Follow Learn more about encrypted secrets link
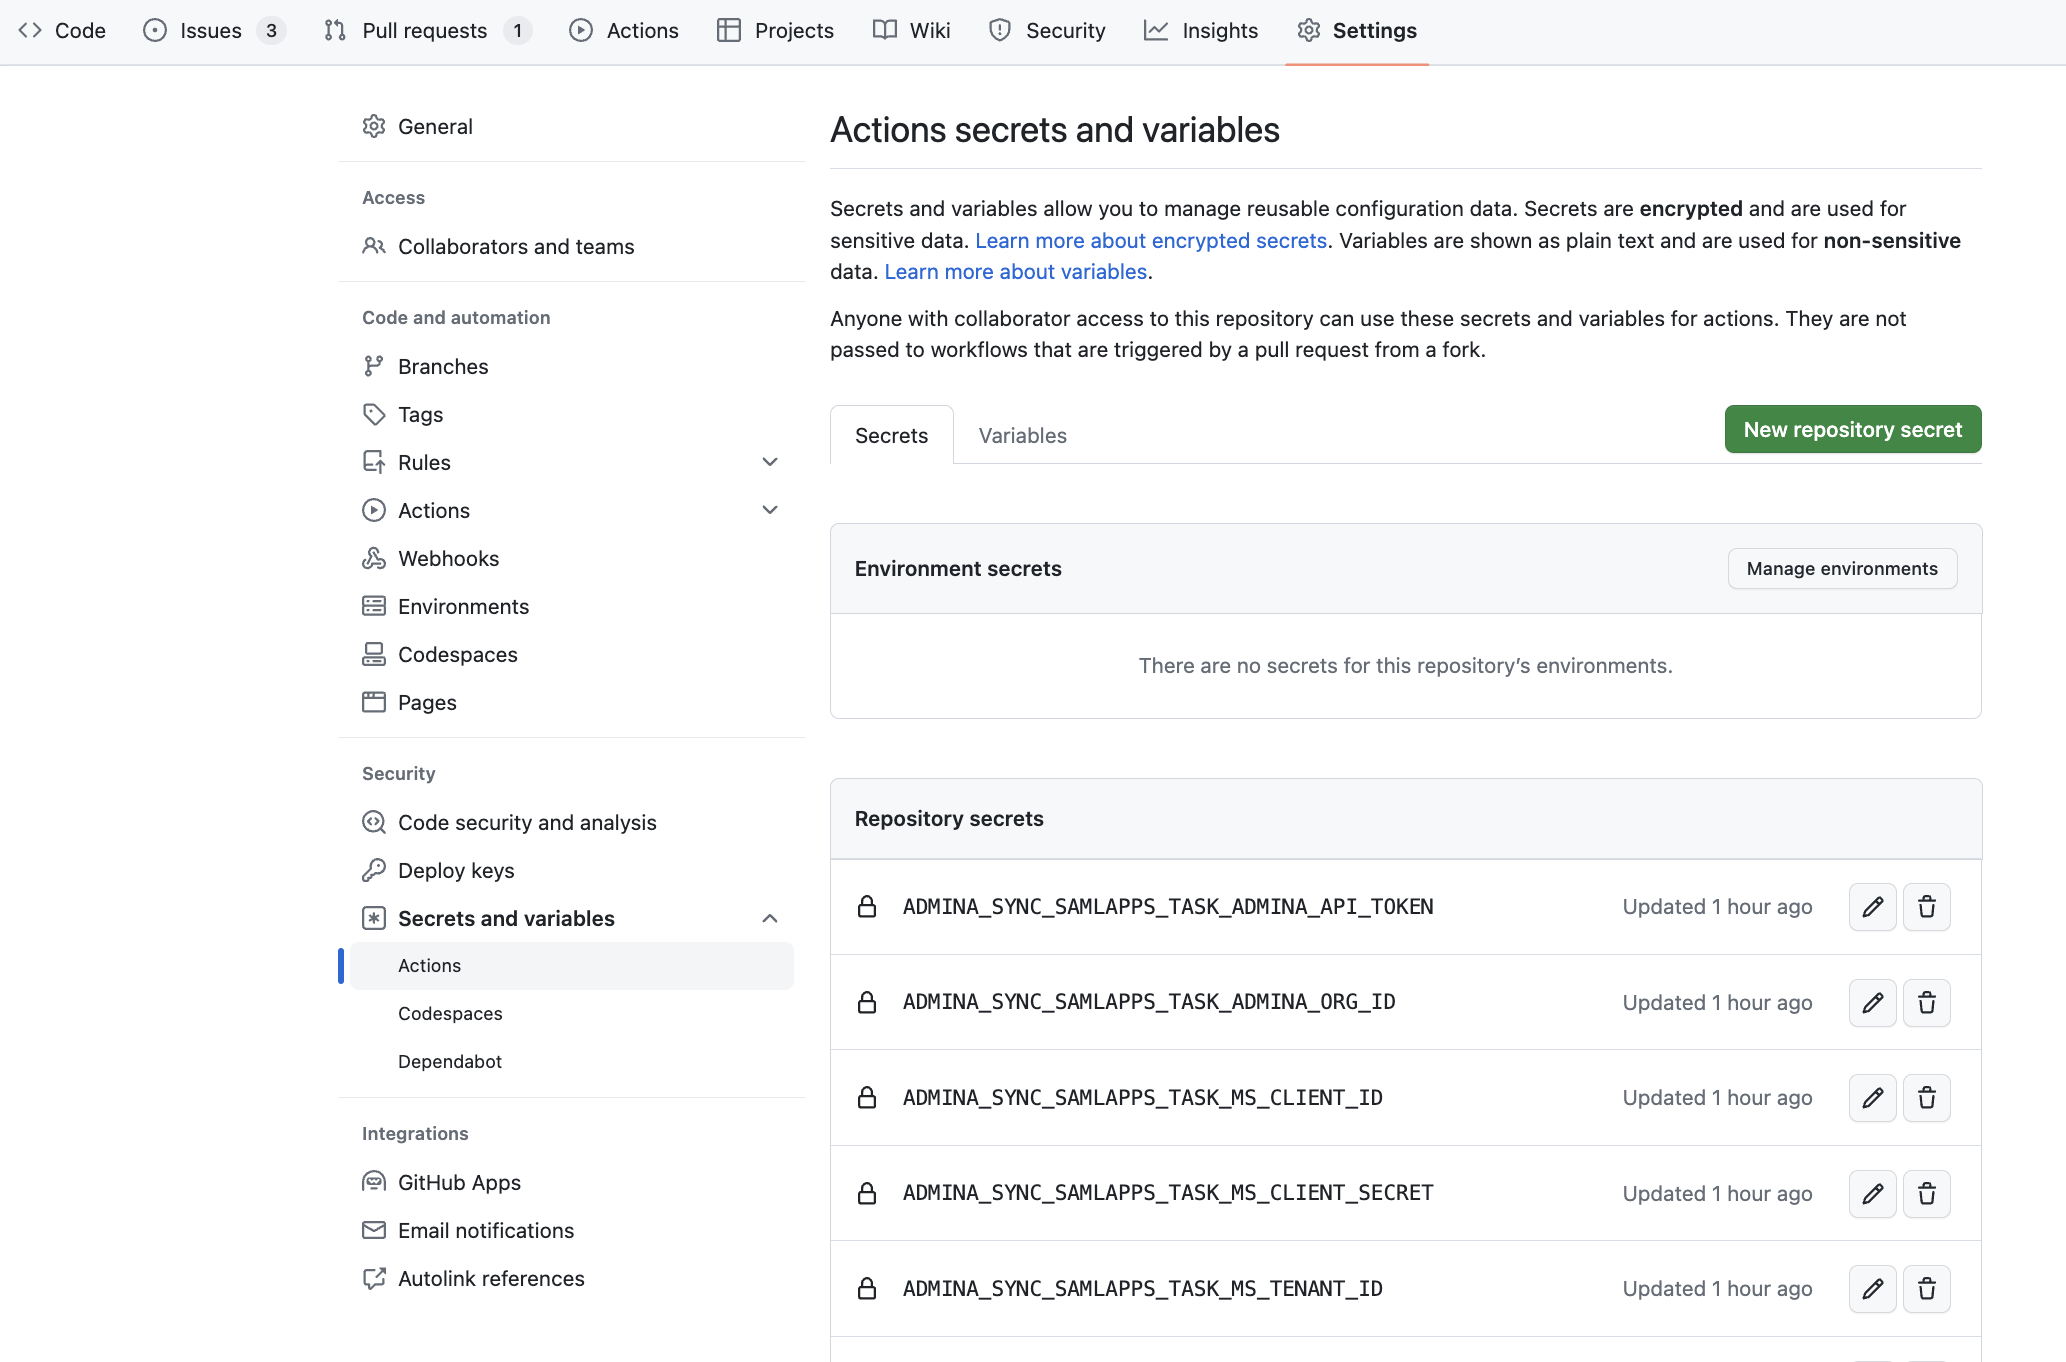Viewport: 2066px width, 1362px height. 1150,240
